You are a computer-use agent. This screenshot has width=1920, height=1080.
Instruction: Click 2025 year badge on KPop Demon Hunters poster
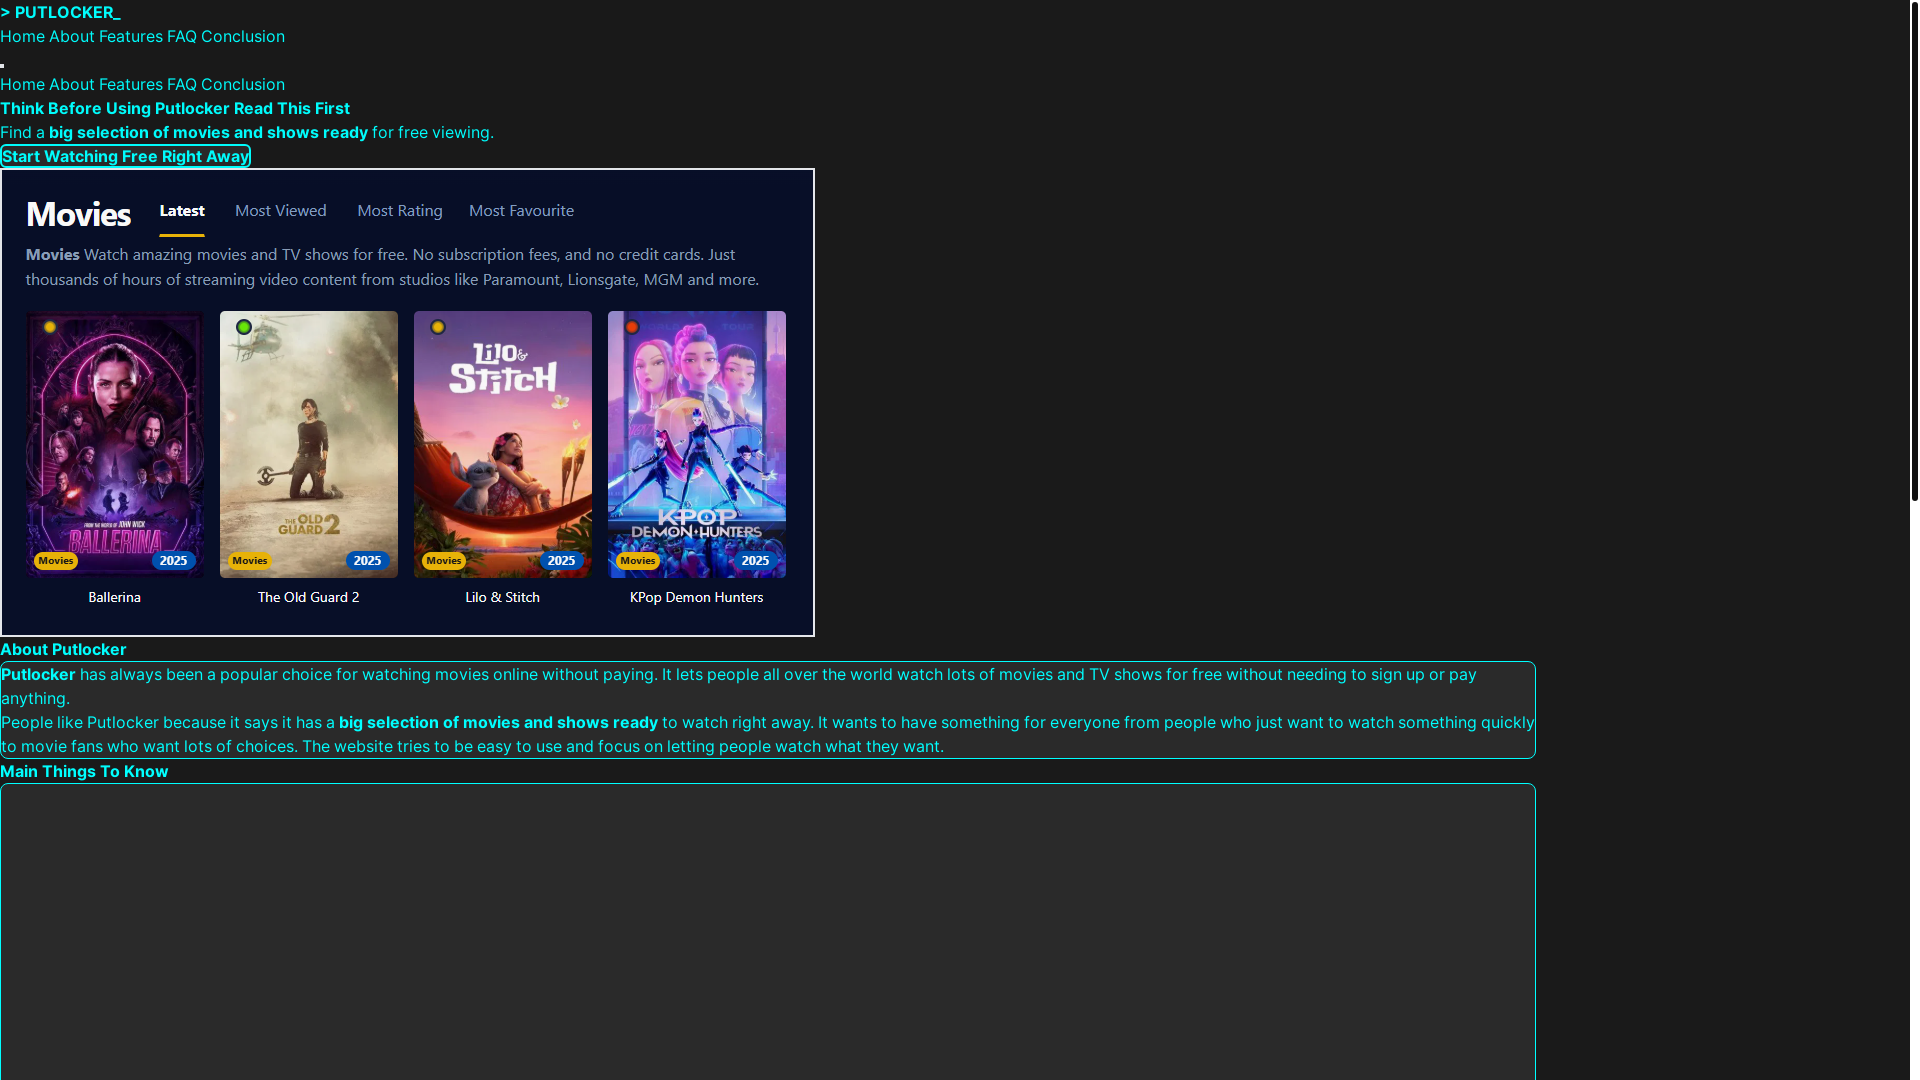coord(756,561)
